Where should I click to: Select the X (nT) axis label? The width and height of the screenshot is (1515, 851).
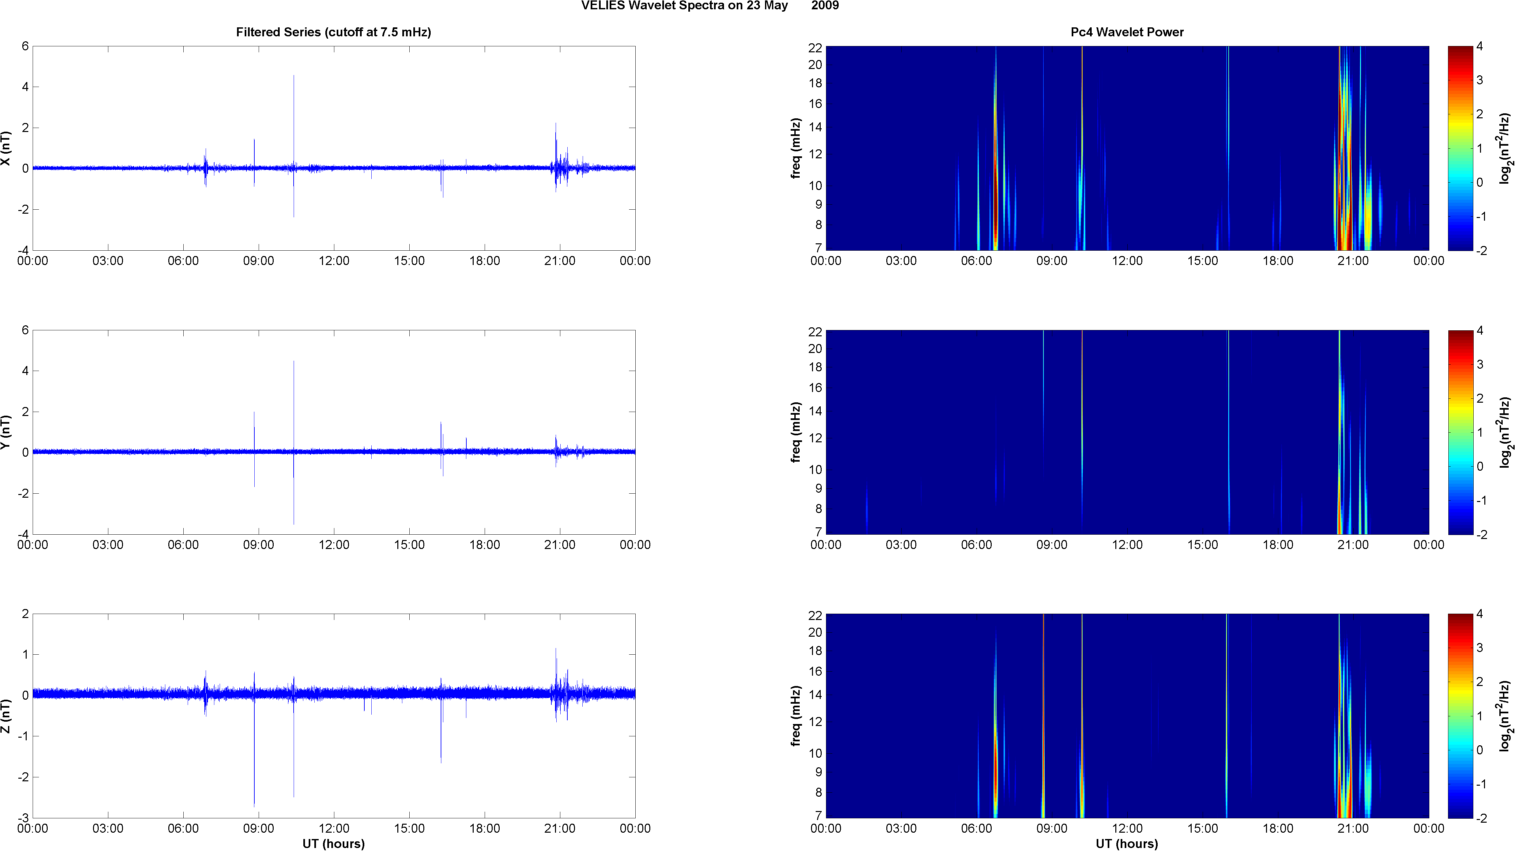tap(6, 148)
